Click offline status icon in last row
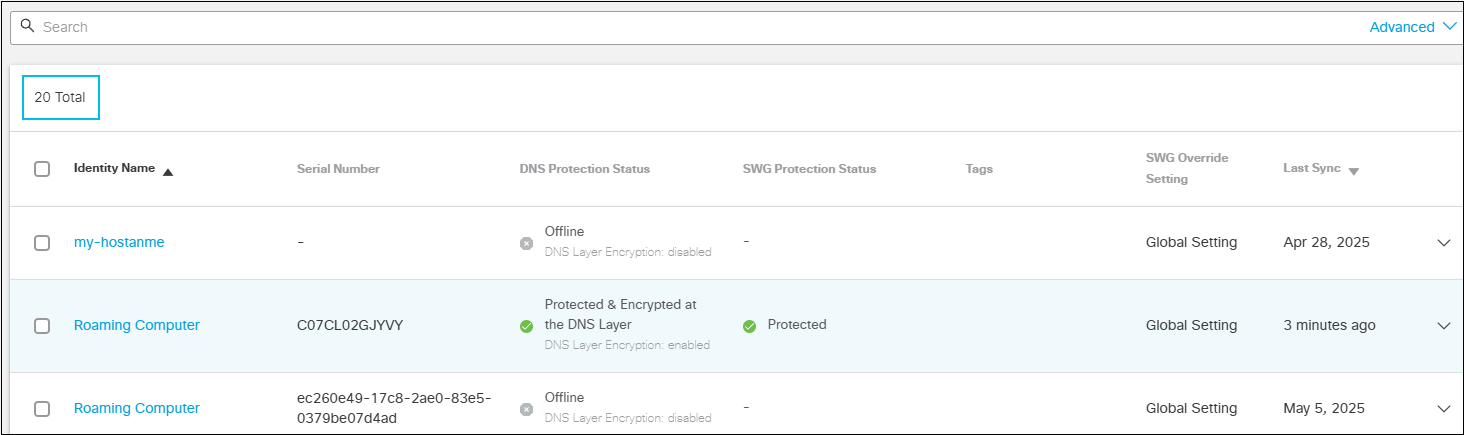1464x435 pixels. click(x=526, y=409)
